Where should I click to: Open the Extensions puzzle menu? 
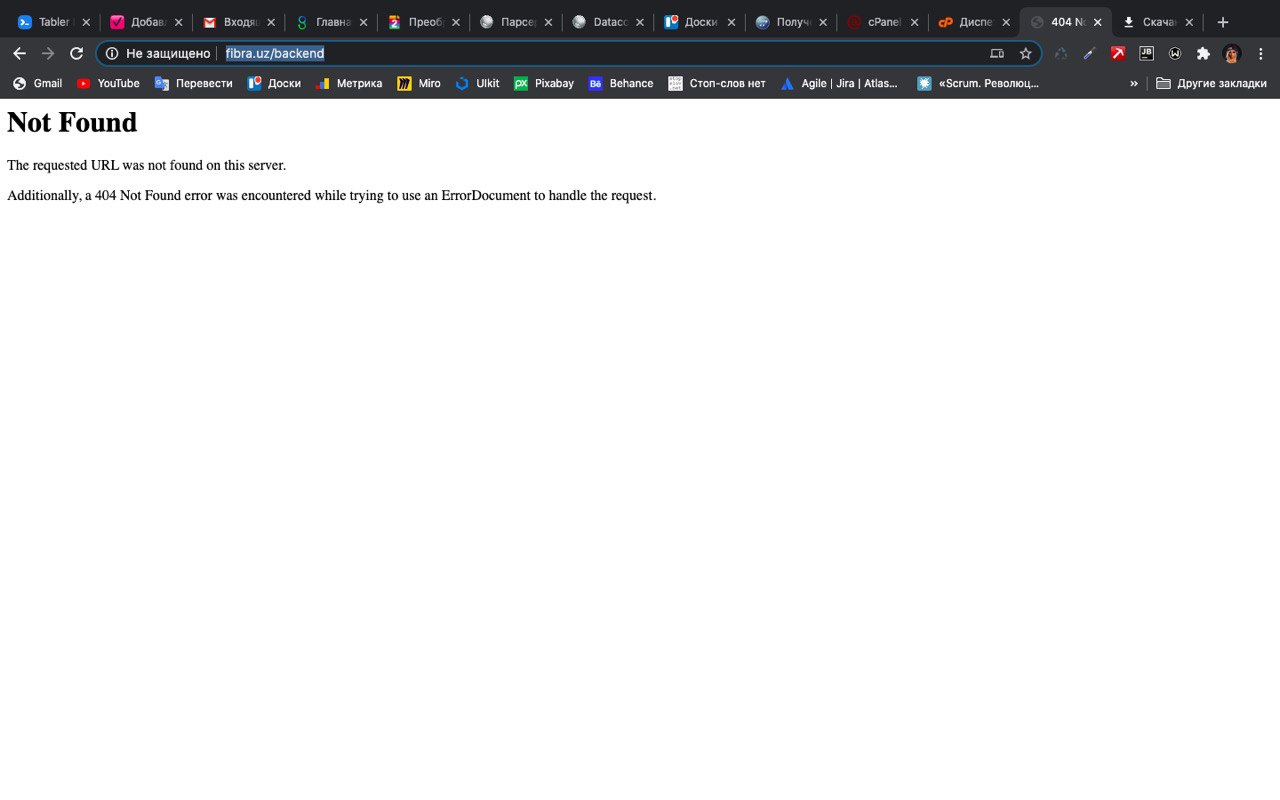point(1203,54)
